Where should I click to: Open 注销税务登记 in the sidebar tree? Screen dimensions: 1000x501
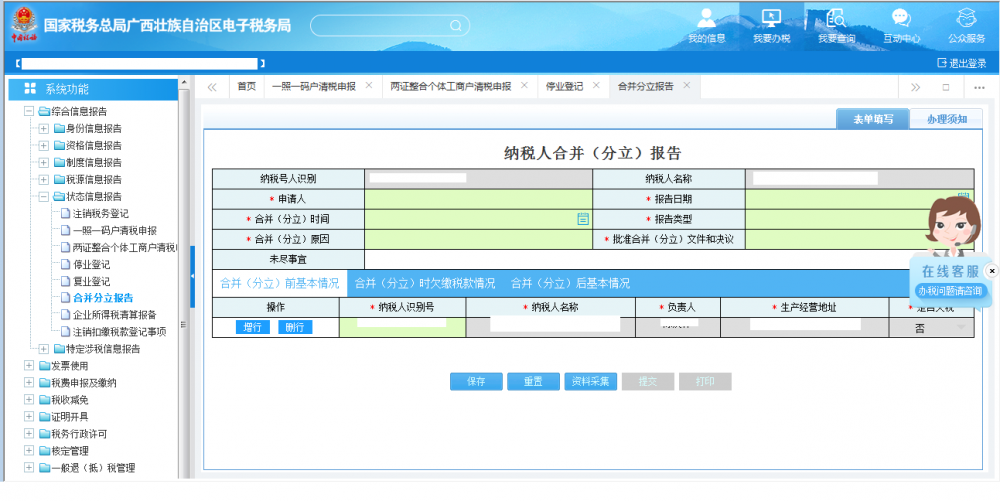(x=100, y=213)
